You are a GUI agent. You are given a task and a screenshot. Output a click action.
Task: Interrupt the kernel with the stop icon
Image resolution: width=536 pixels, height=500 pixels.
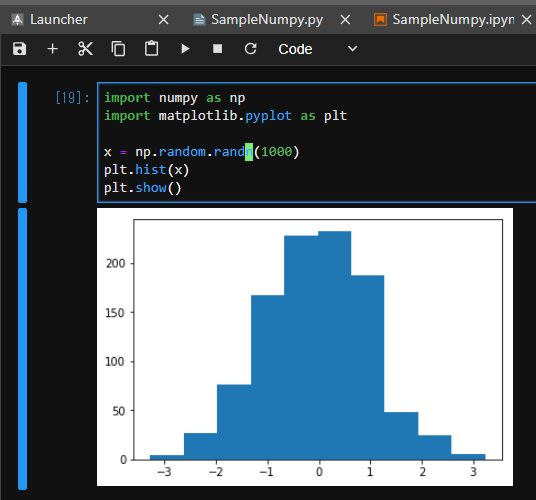217,49
